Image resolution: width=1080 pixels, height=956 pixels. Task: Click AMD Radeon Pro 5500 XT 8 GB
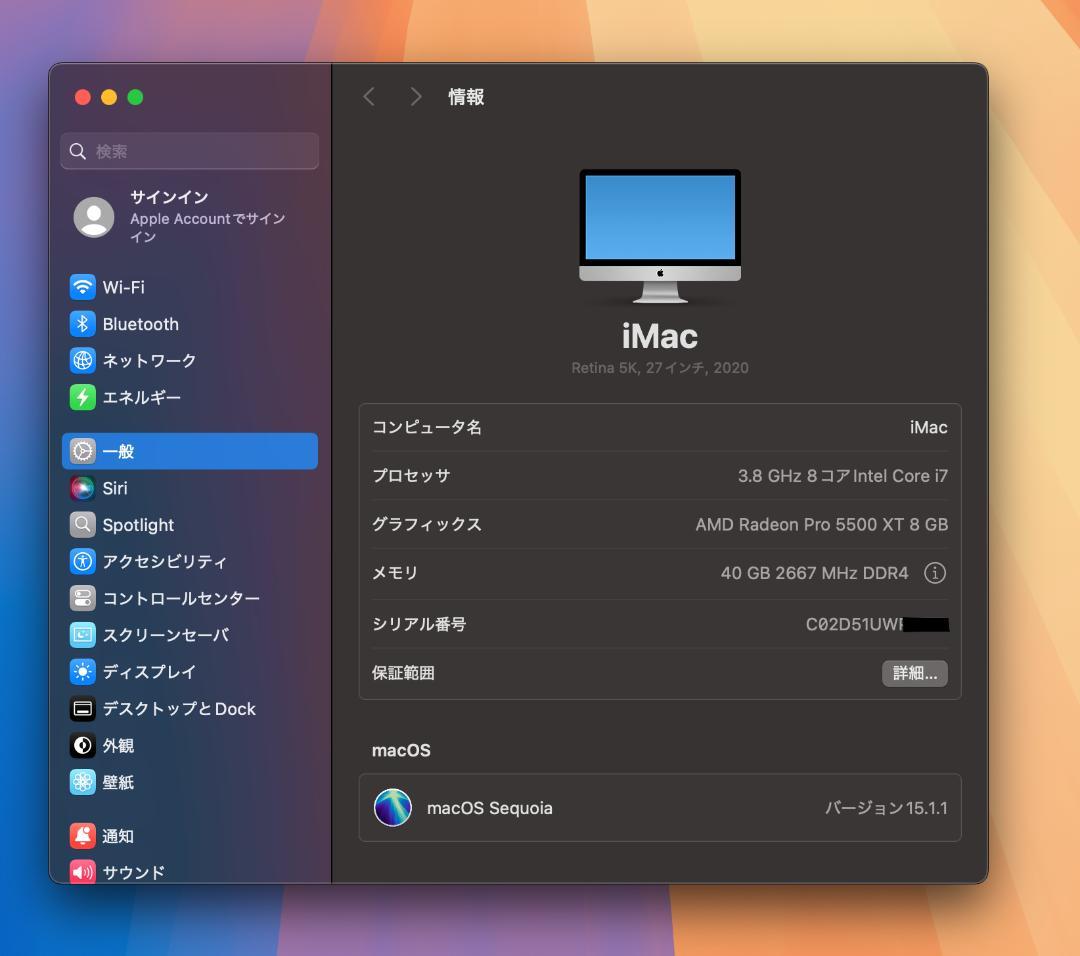[x=822, y=525]
